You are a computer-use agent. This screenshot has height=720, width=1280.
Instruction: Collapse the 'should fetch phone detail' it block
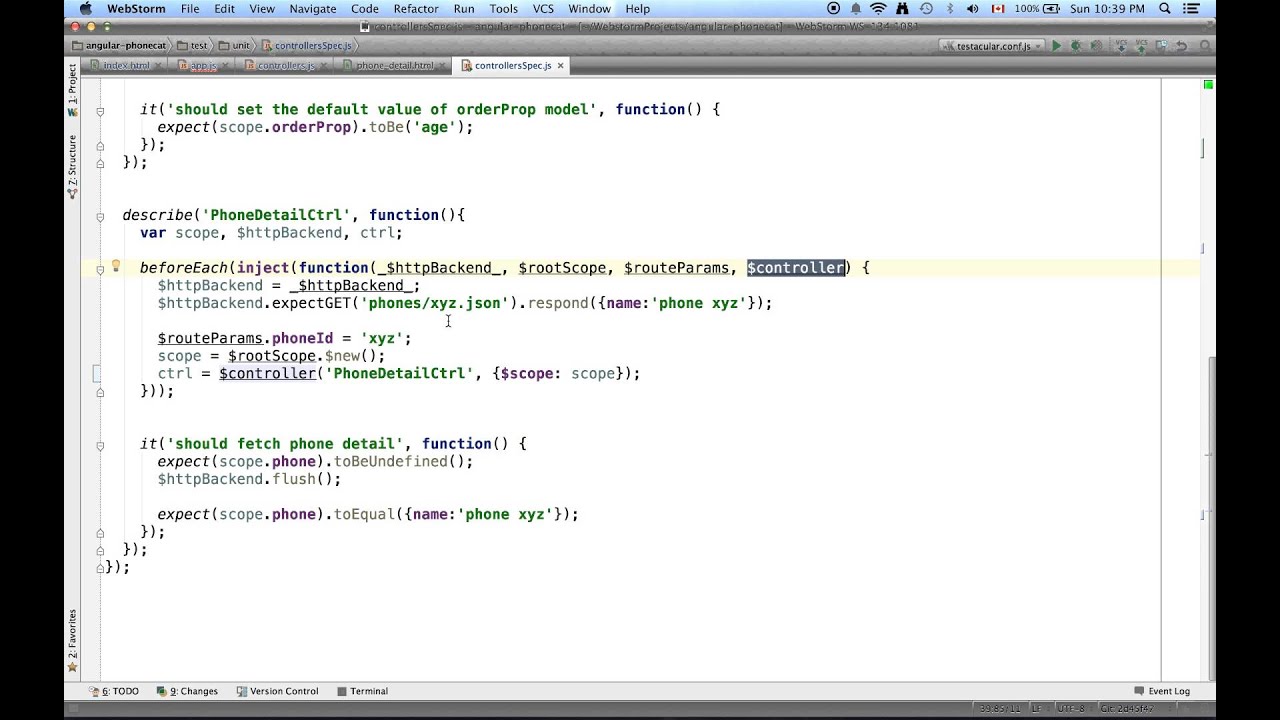100,444
